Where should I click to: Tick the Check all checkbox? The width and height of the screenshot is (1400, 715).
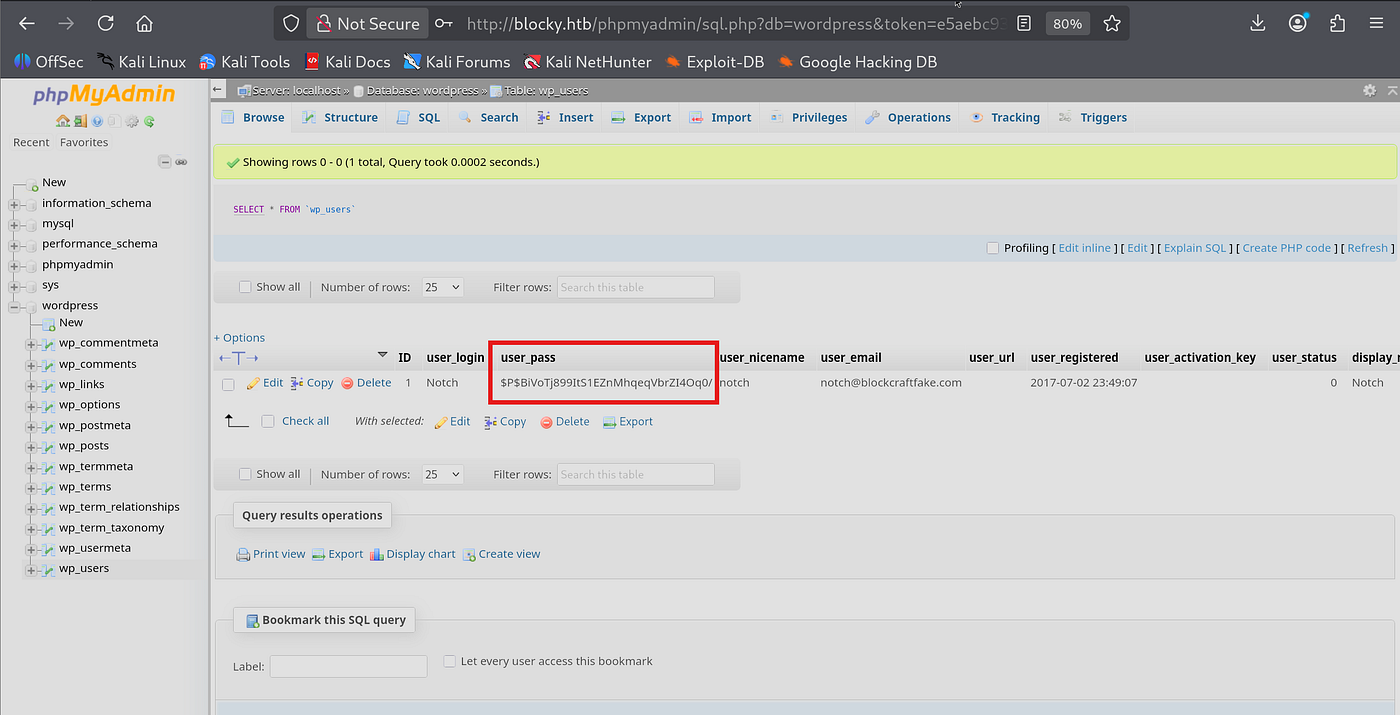tap(268, 421)
